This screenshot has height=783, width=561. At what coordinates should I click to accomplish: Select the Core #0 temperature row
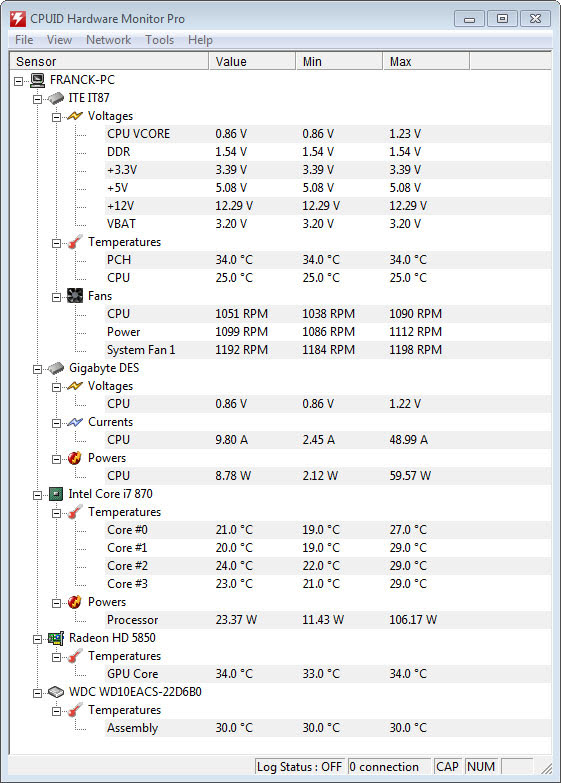coord(328,530)
